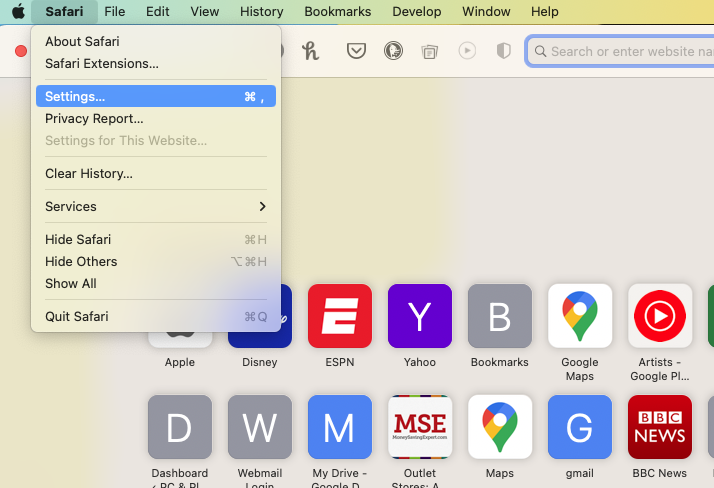Open the Edit menu

pos(158,11)
